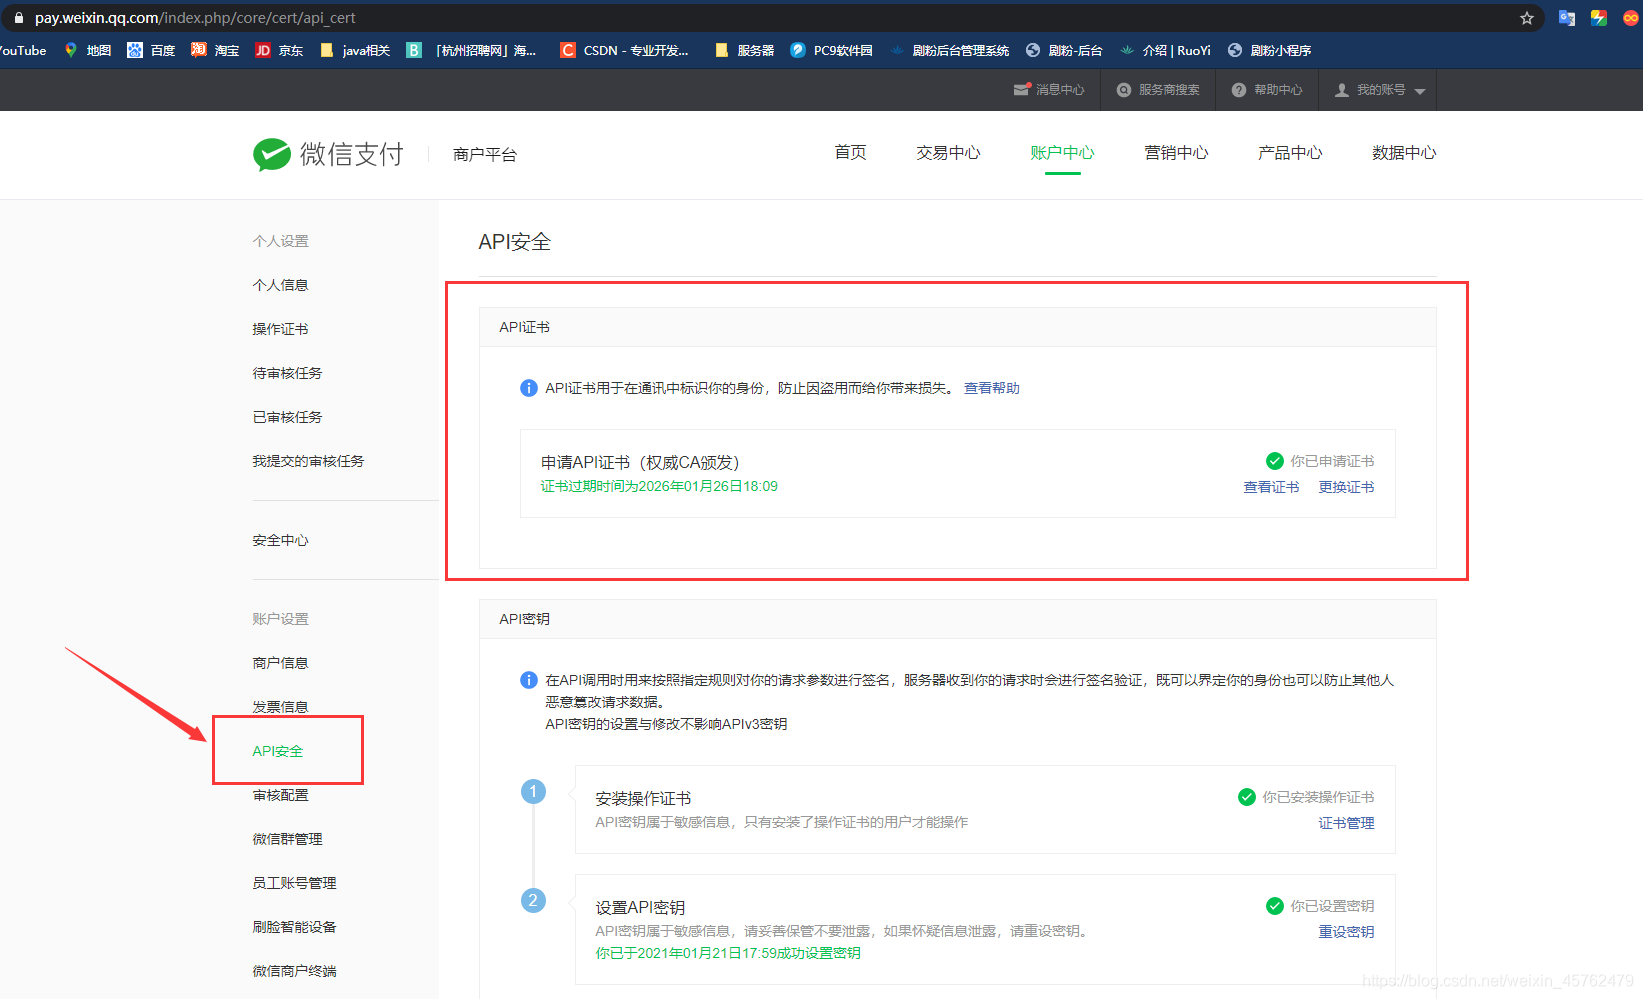The image size is (1643, 999).
Task: Click the info icon in API密钥 section
Action: pos(529,680)
